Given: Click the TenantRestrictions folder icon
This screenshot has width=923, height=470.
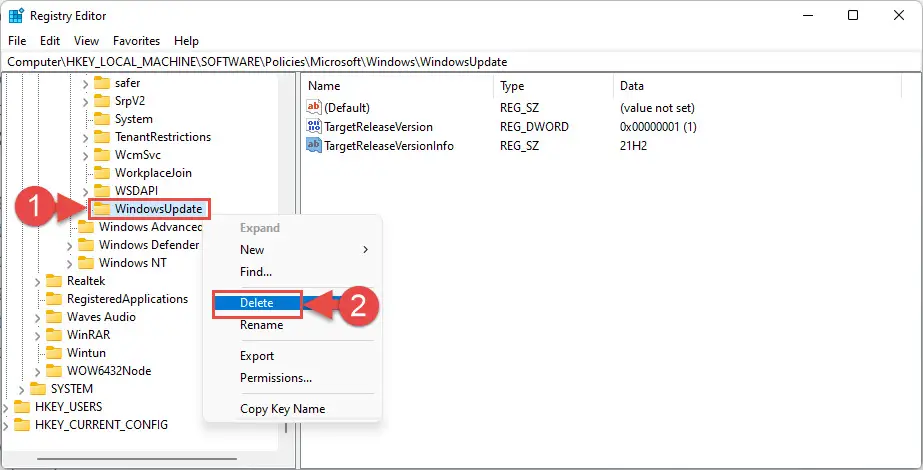Looking at the screenshot, I should [x=102, y=137].
